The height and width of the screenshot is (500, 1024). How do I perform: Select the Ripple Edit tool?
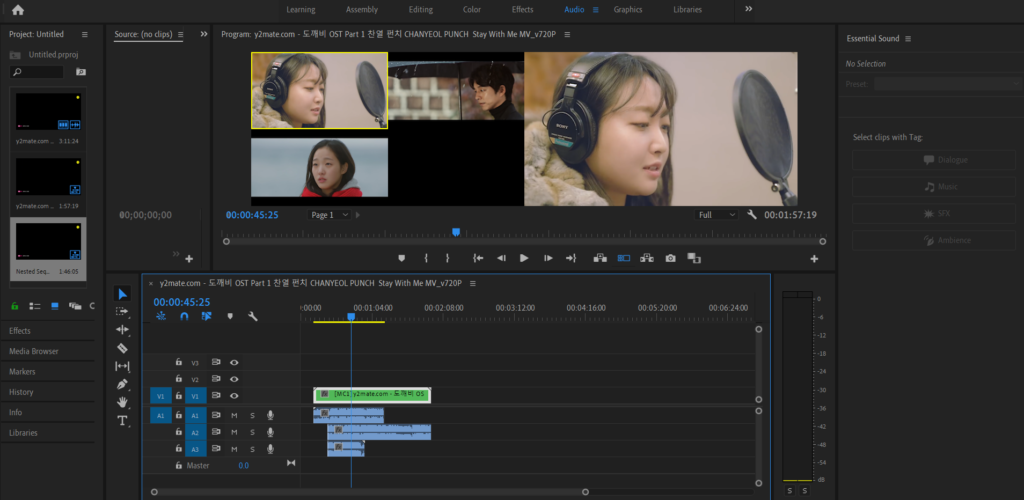pyautogui.click(x=122, y=330)
